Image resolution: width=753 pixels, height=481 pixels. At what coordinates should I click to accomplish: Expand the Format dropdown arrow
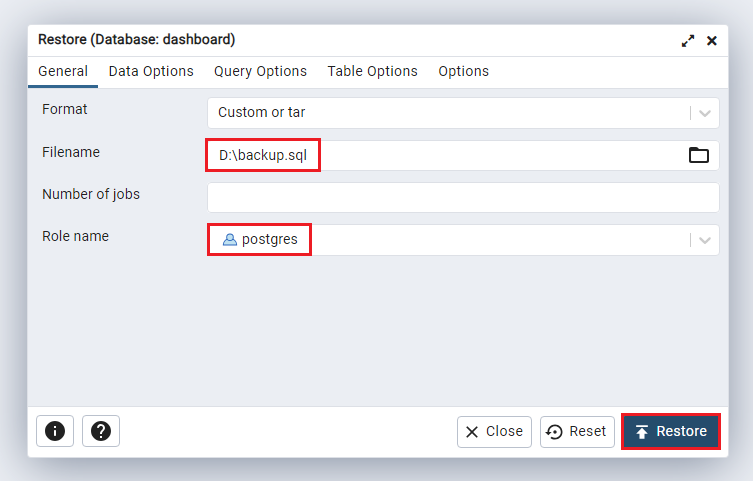705,113
